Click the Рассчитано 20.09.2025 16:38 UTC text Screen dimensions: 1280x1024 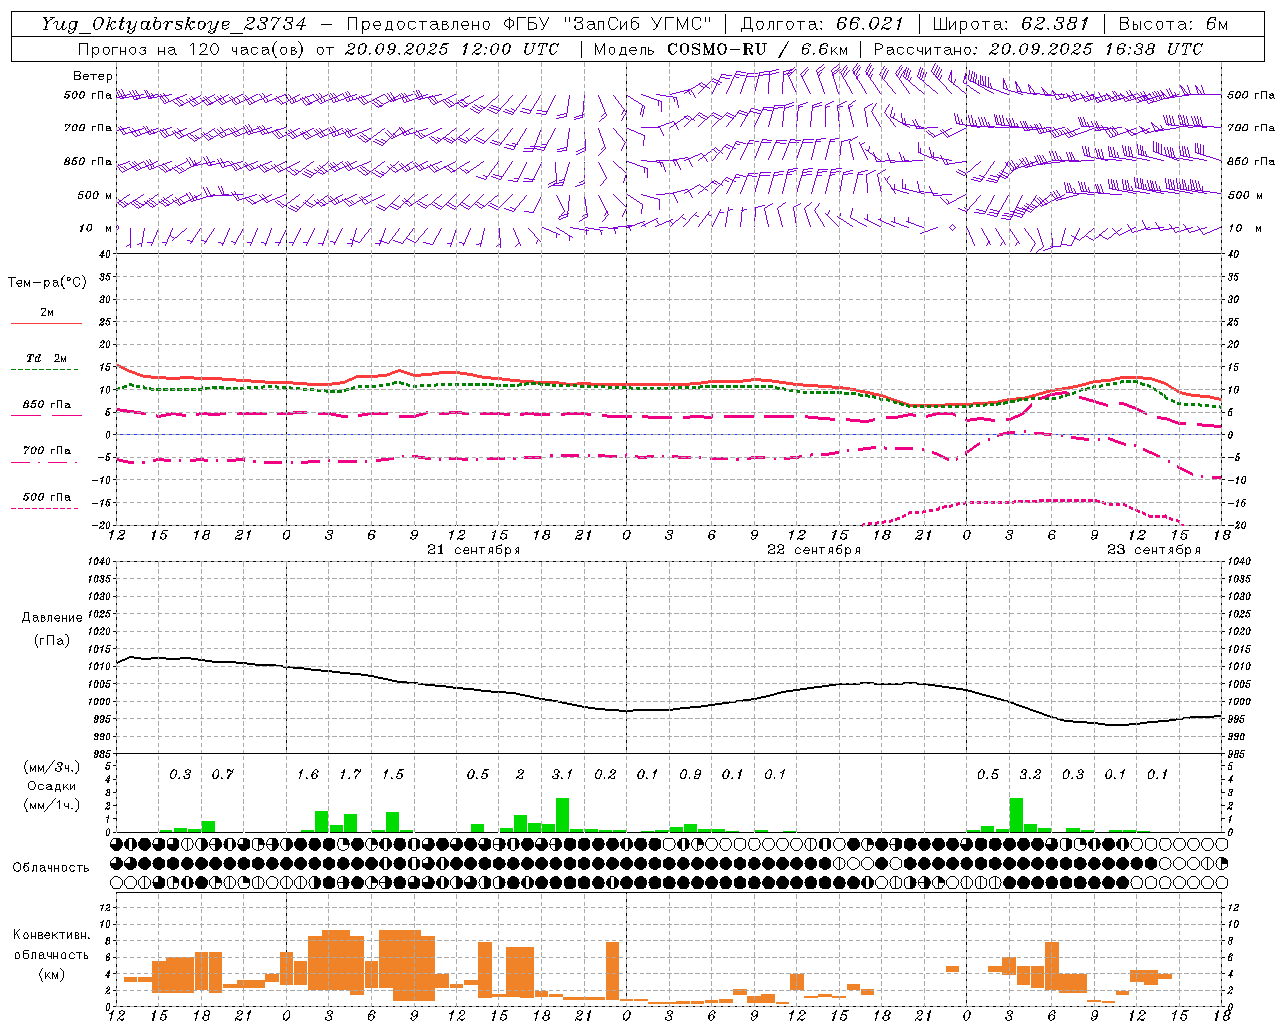click(1038, 49)
